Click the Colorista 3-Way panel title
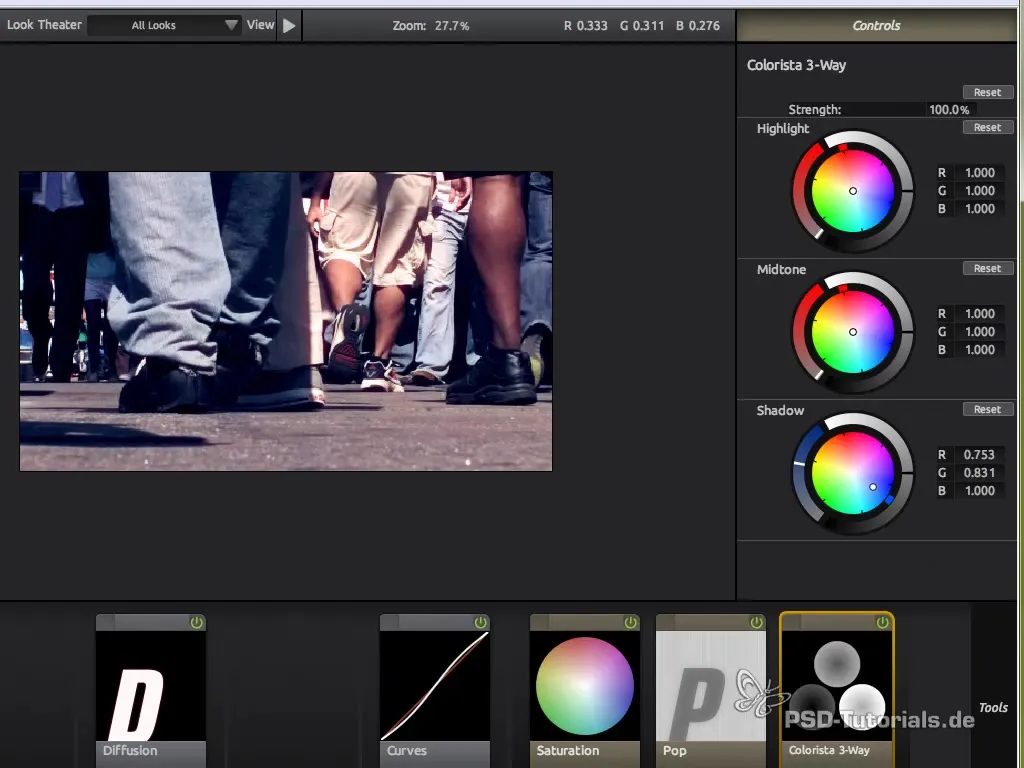 [x=796, y=65]
